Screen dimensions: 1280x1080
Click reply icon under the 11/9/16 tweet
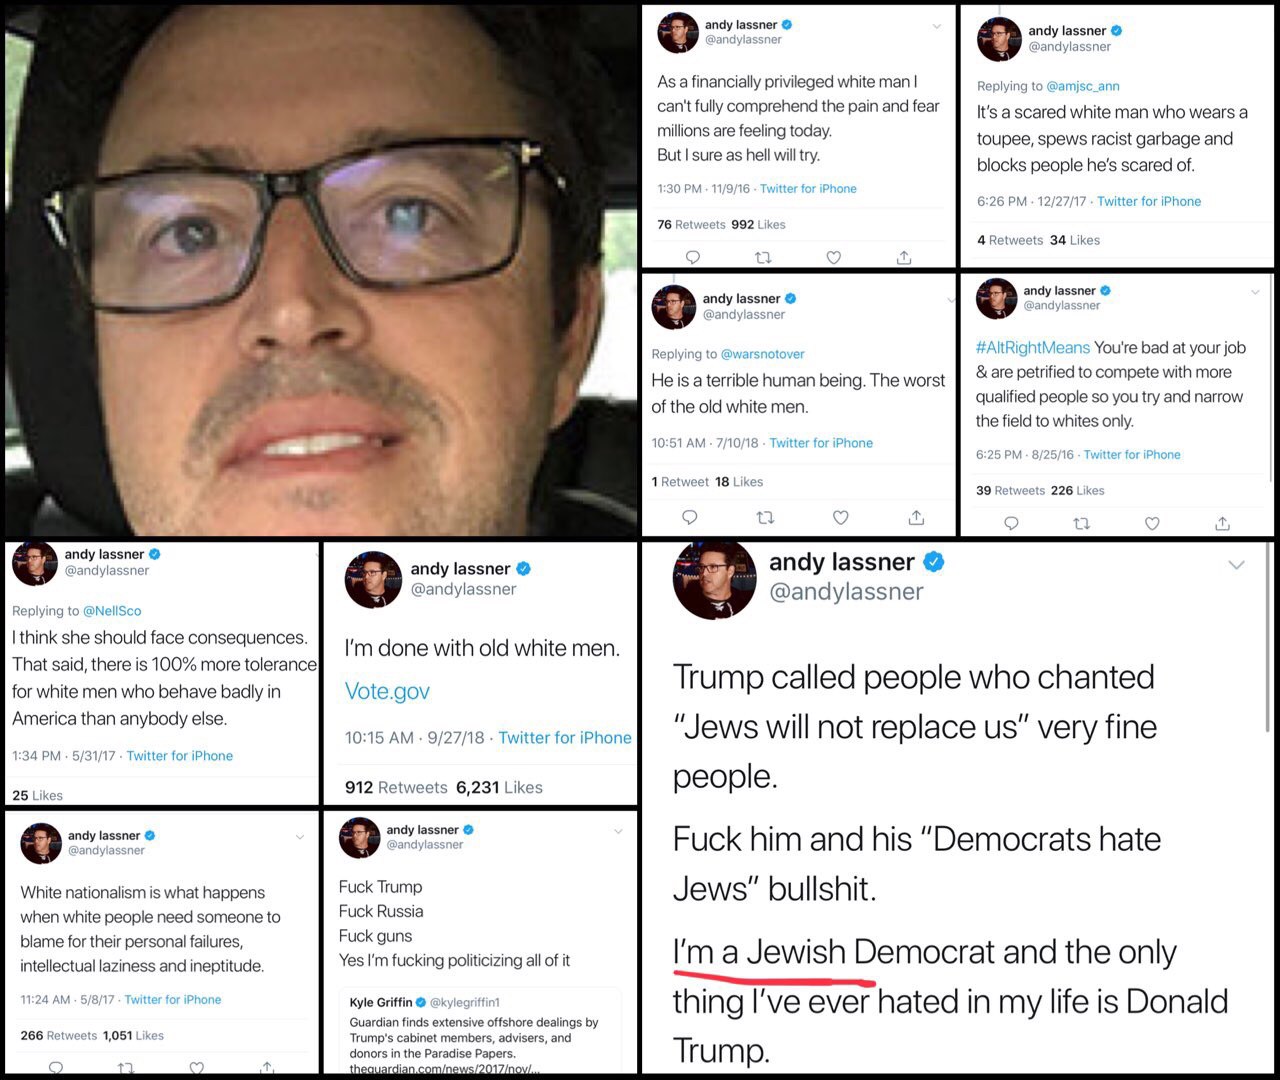(692, 257)
